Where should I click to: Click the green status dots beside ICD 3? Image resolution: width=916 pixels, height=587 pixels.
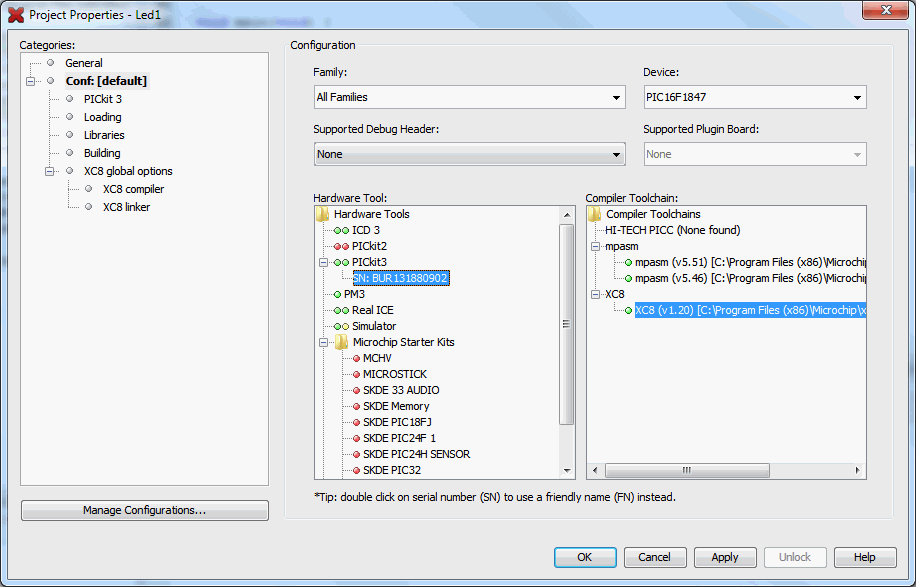click(341, 231)
